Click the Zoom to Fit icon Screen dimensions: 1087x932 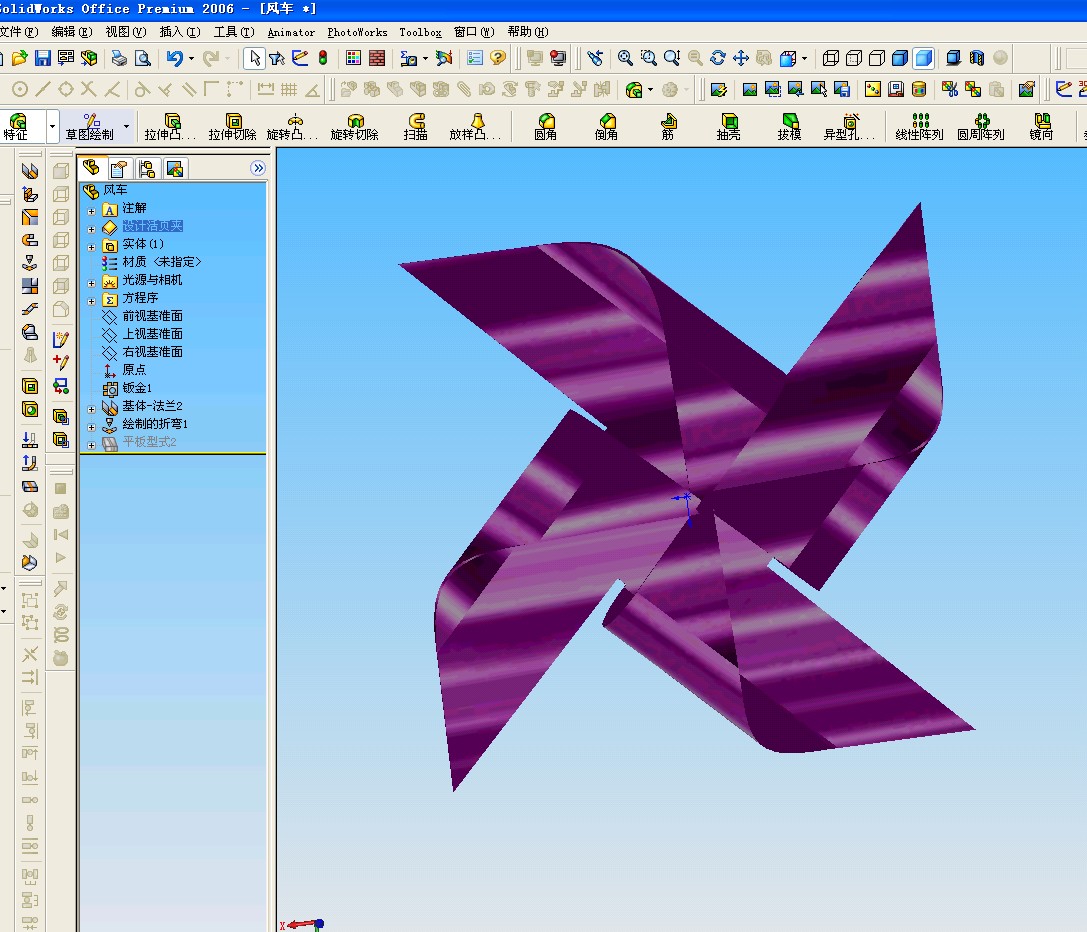coord(625,58)
